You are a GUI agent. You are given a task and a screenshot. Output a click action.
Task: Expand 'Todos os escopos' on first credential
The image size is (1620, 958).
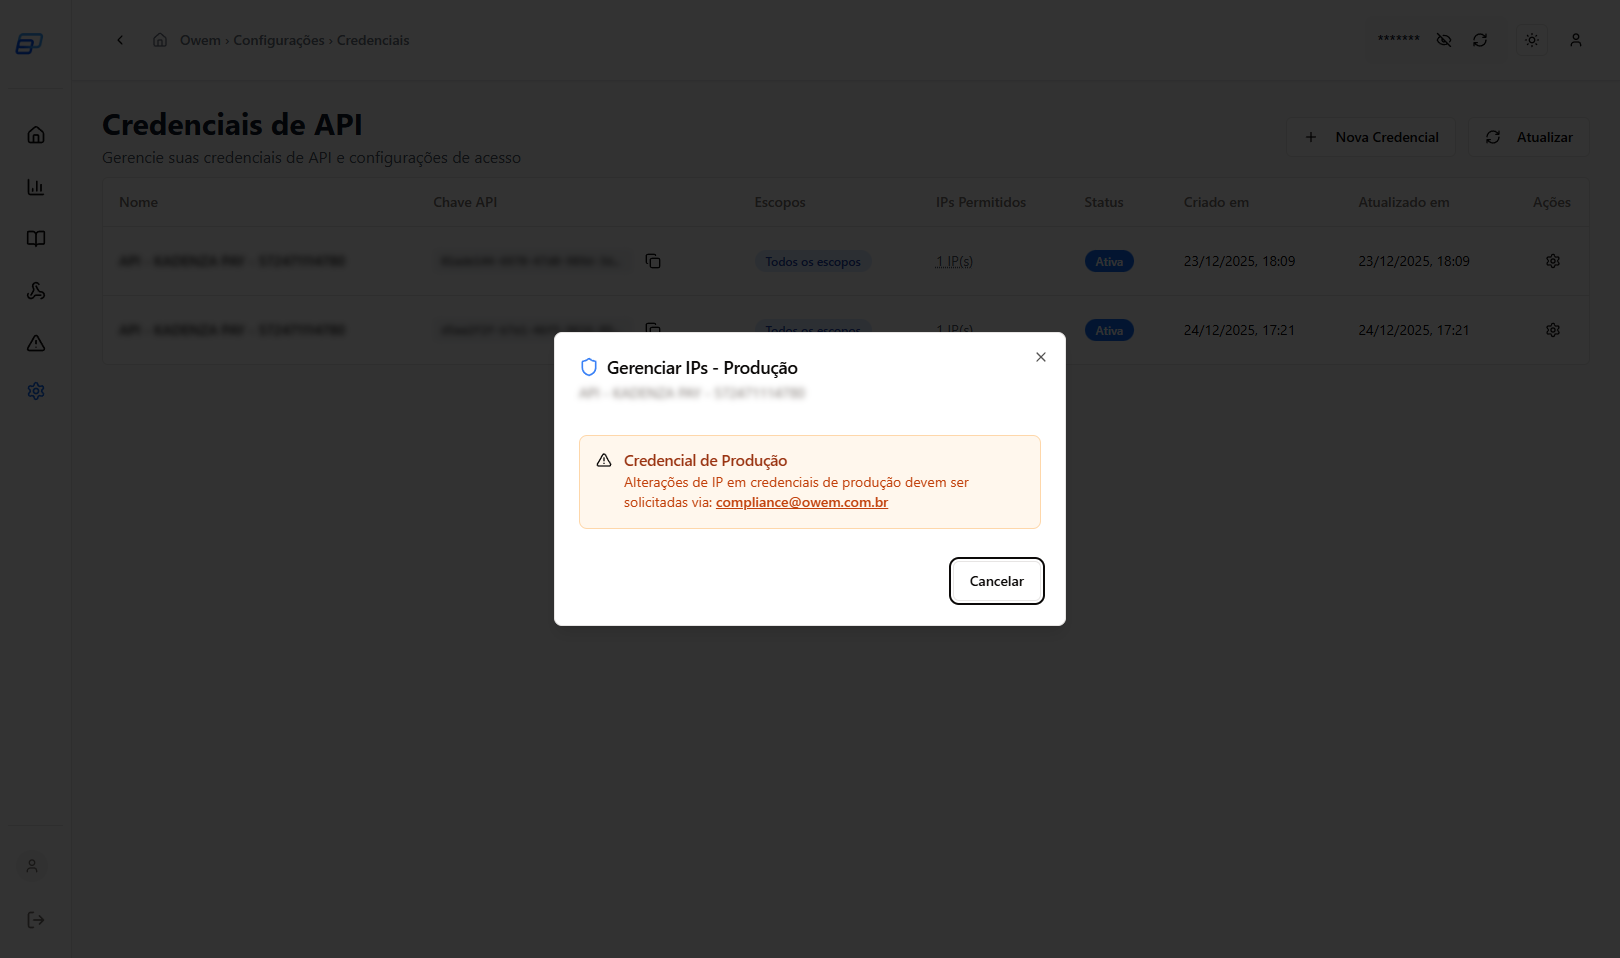(813, 261)
